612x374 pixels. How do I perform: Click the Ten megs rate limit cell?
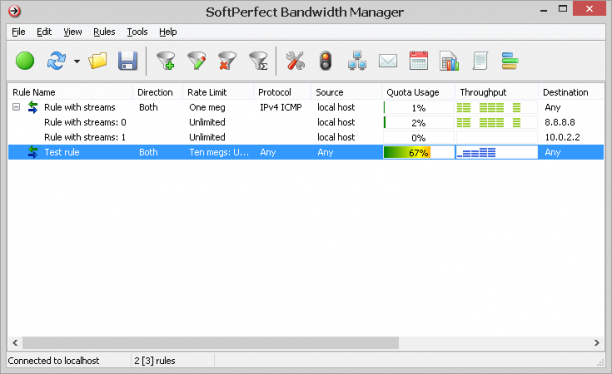219,152
